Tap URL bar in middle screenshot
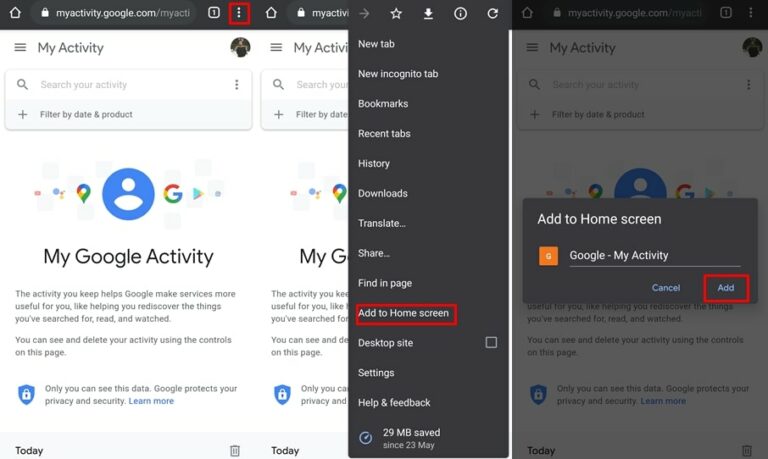768x459 pixels. 319,13
